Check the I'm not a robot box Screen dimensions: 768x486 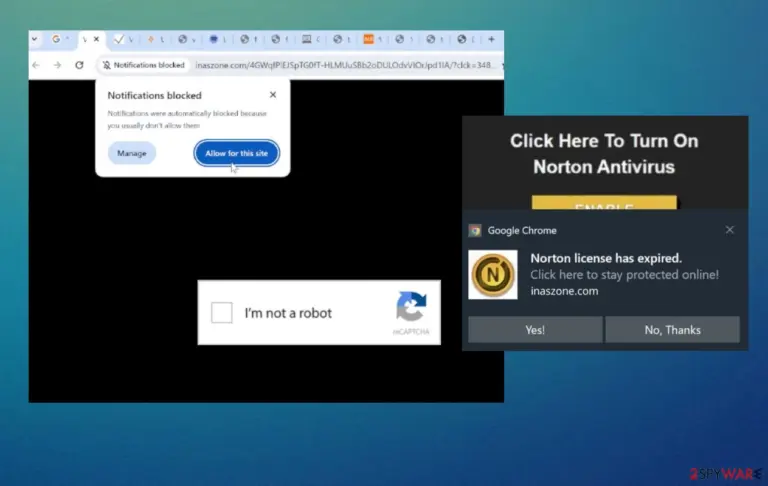[221, 313]
